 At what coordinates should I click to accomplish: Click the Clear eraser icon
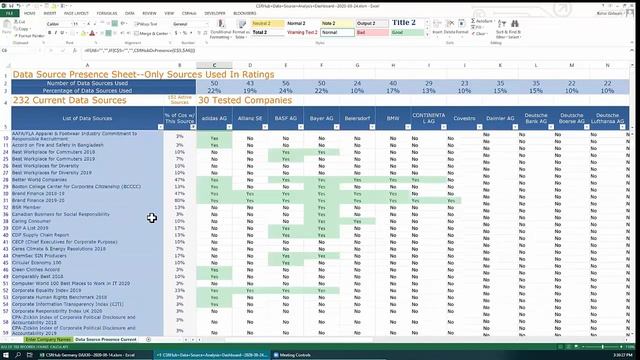point(473,34)
